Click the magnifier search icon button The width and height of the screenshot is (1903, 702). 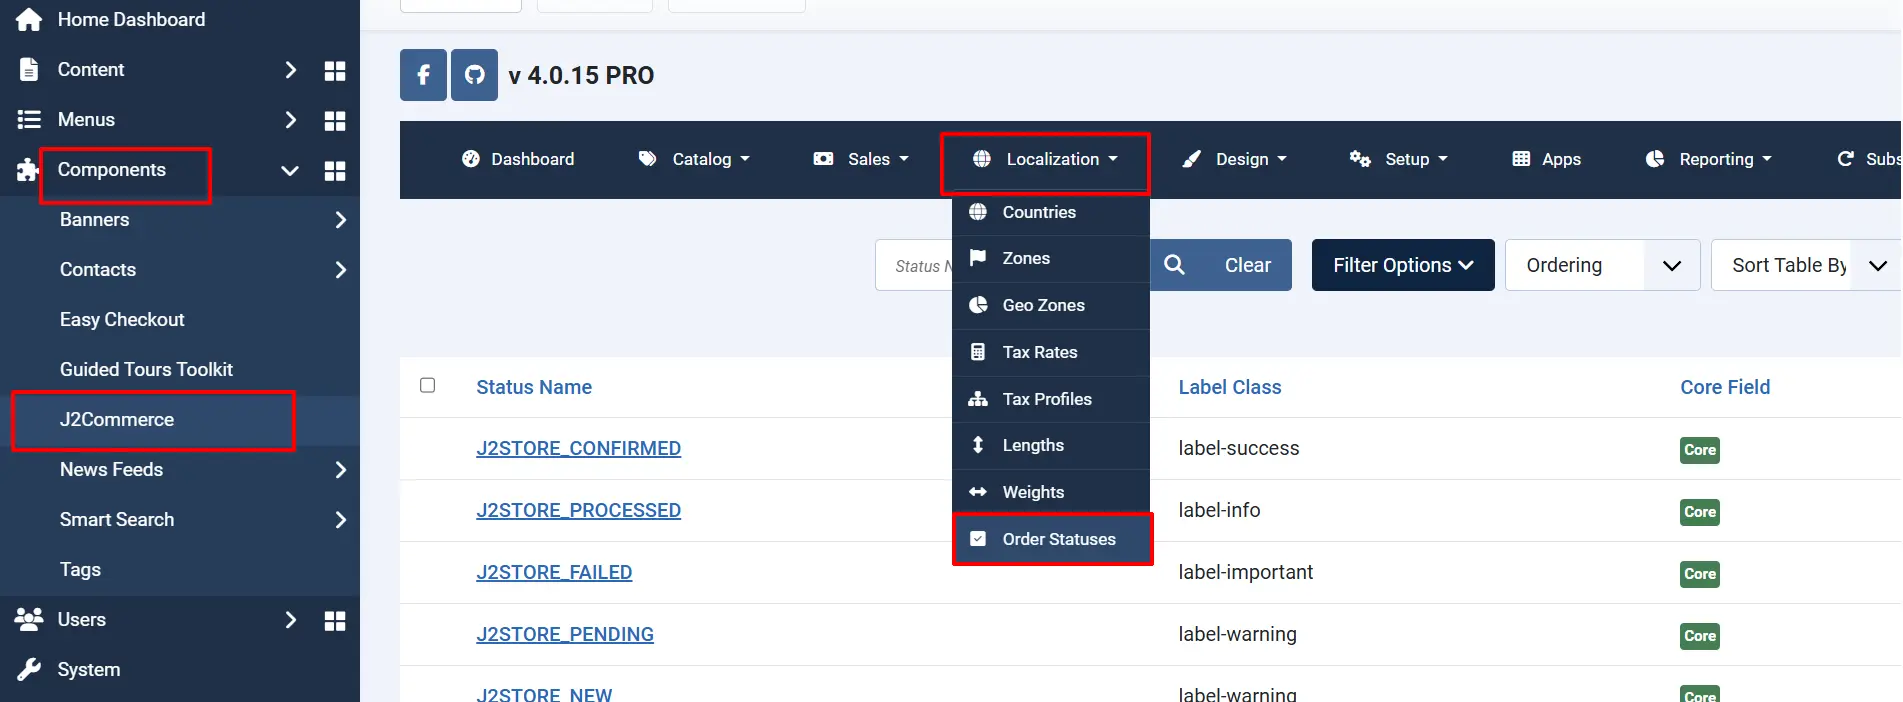pos(1175,265)
